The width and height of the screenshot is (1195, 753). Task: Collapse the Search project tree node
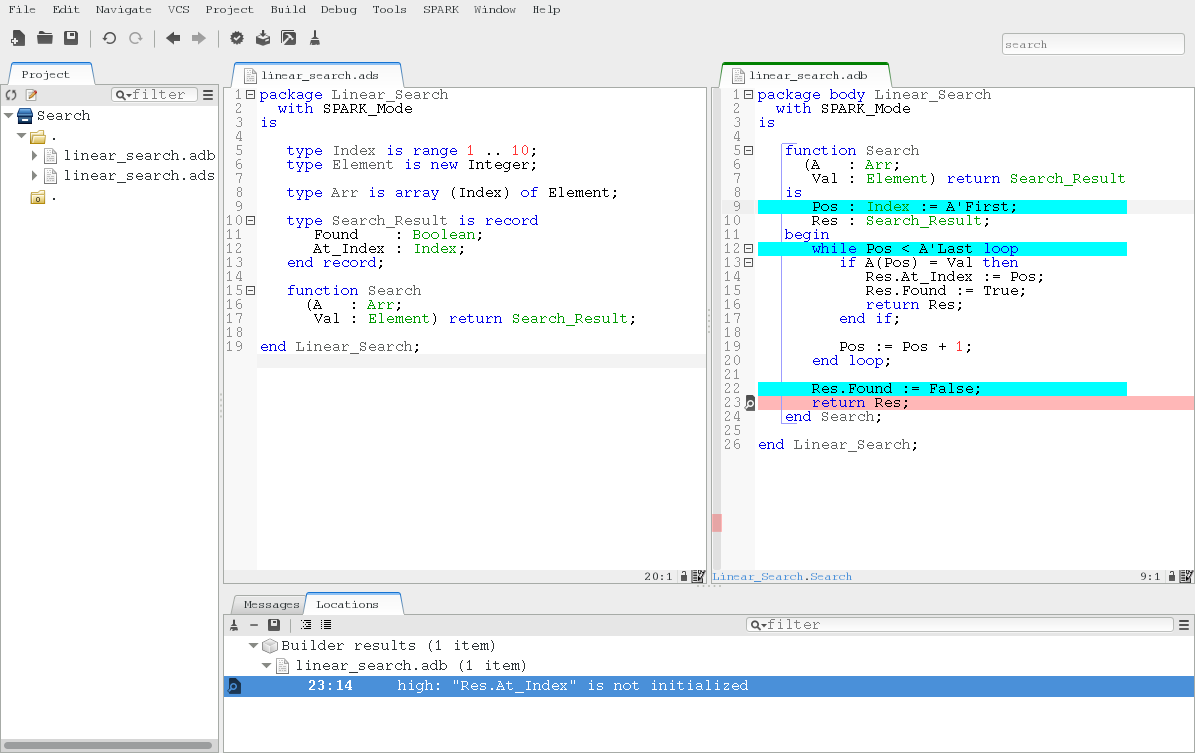point(9,116)
